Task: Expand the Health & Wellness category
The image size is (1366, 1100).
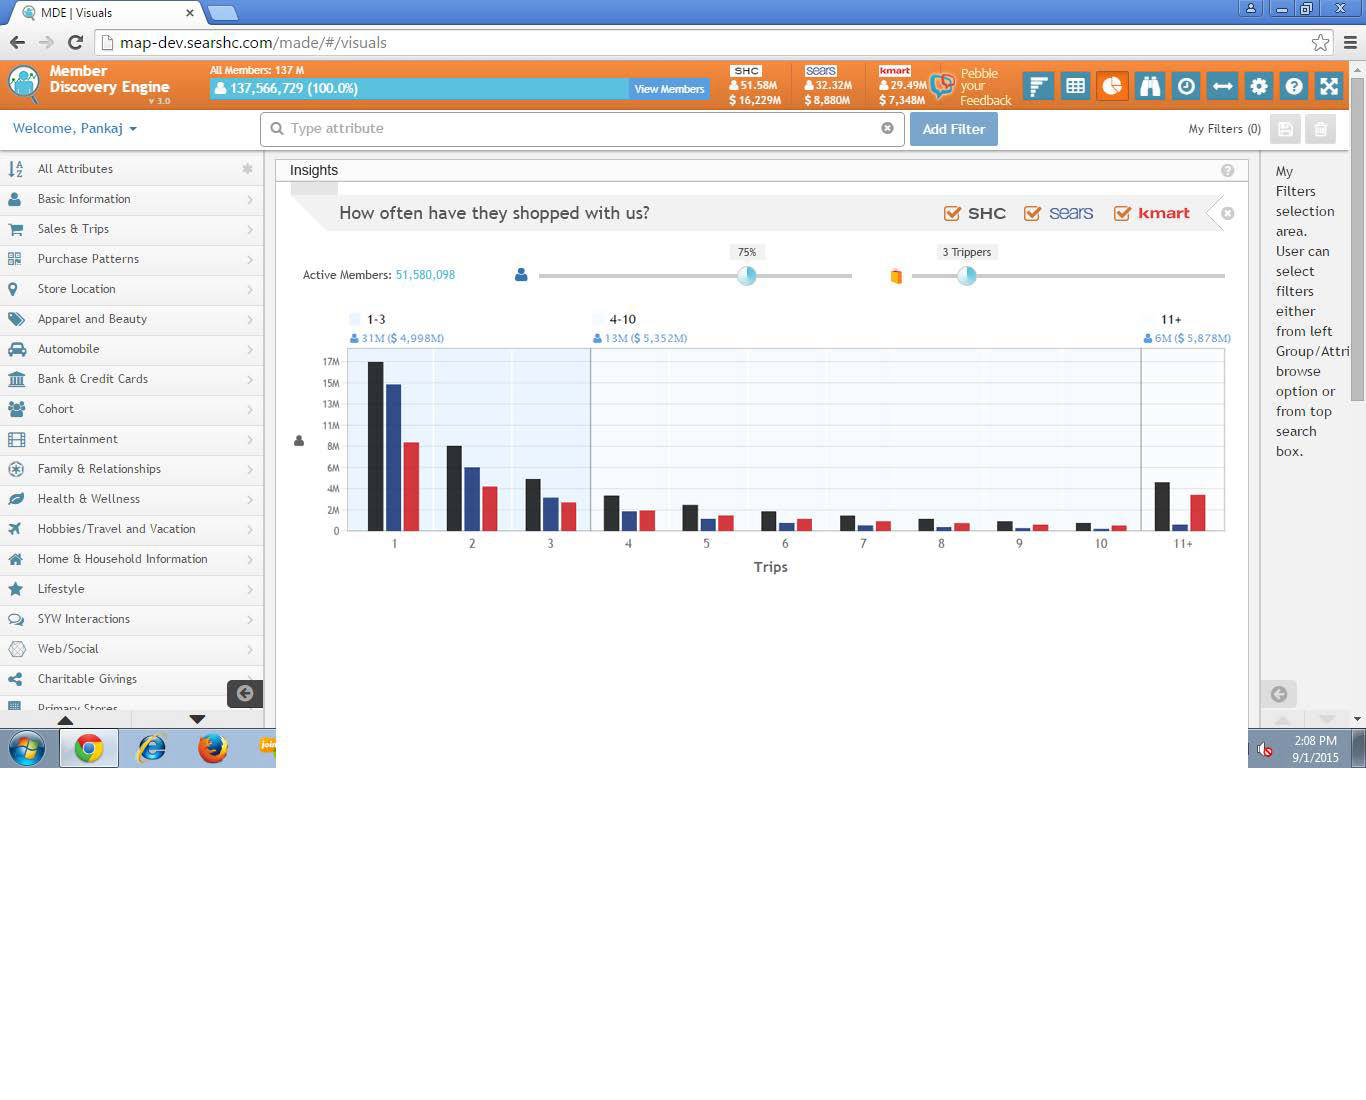Action: 88,499
